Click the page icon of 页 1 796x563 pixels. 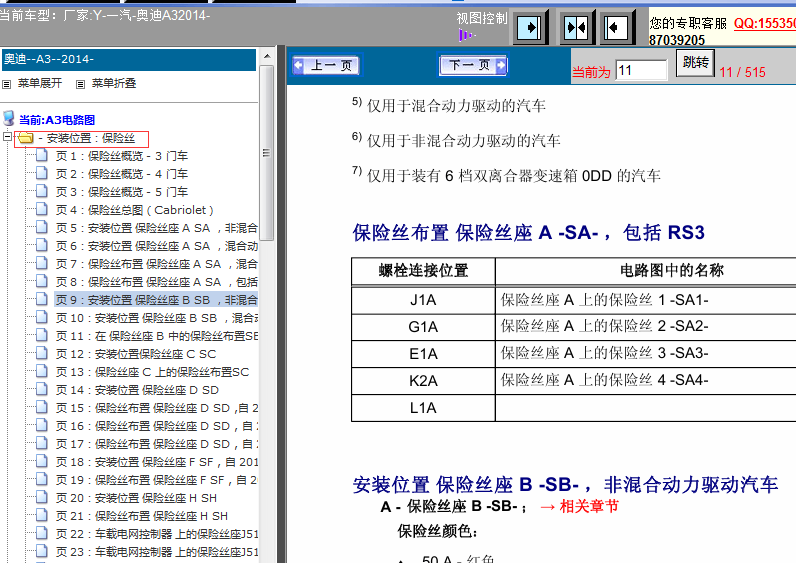point(42,155)
